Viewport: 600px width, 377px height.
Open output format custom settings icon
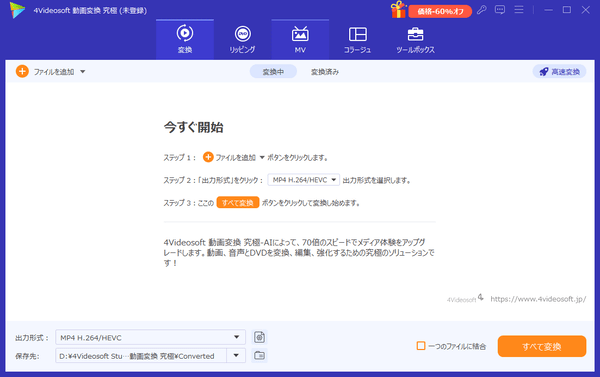(x=259, y=337)
